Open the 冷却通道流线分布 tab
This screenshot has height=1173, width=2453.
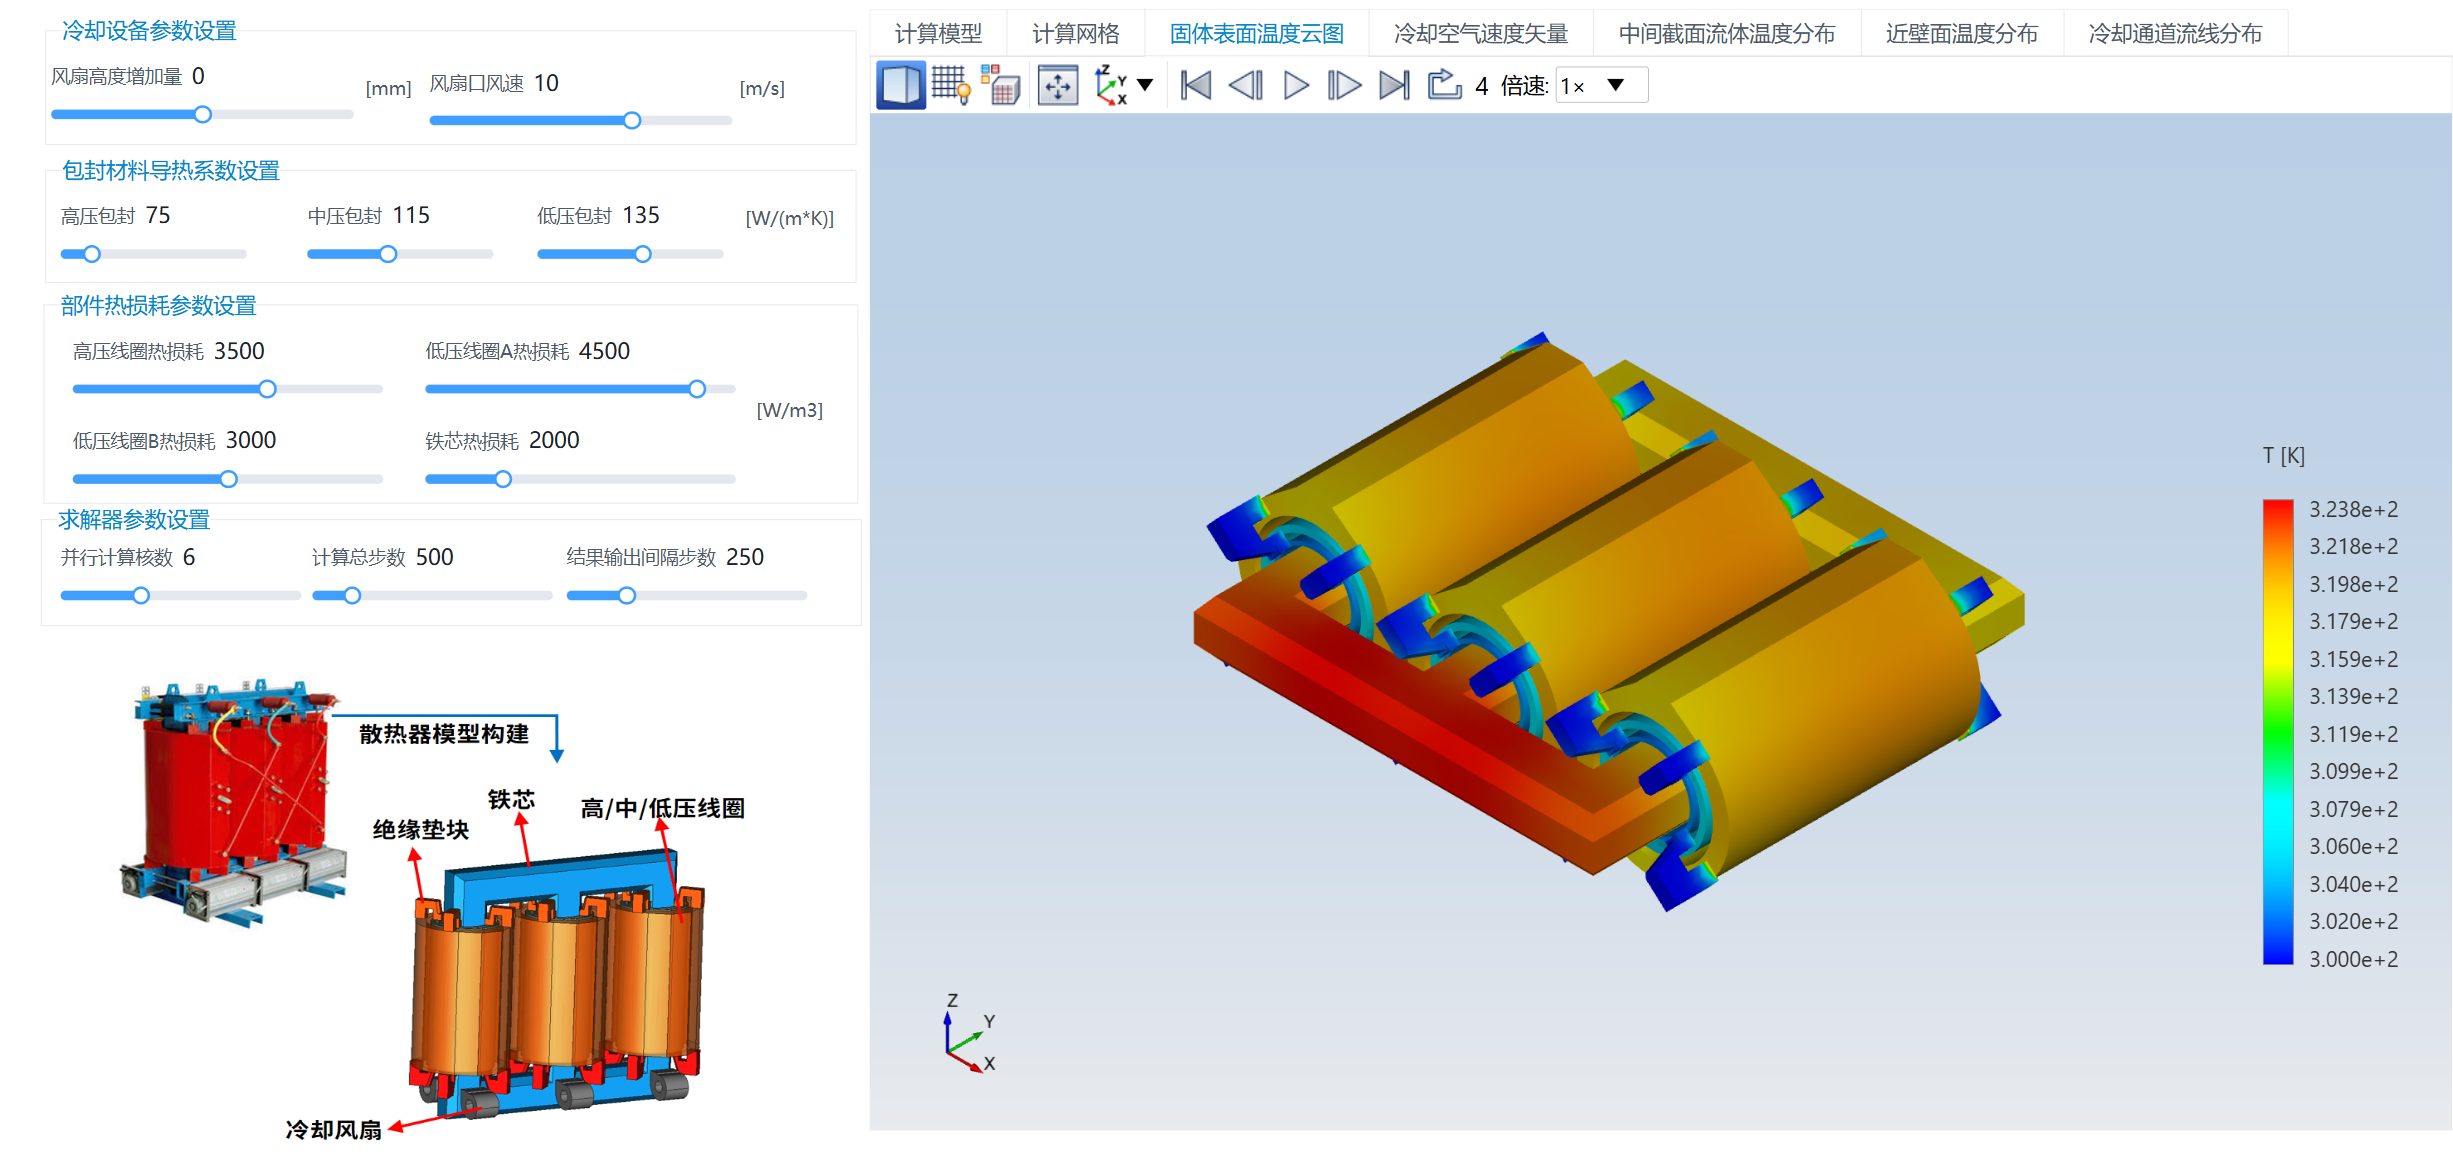click(2176, 34)
